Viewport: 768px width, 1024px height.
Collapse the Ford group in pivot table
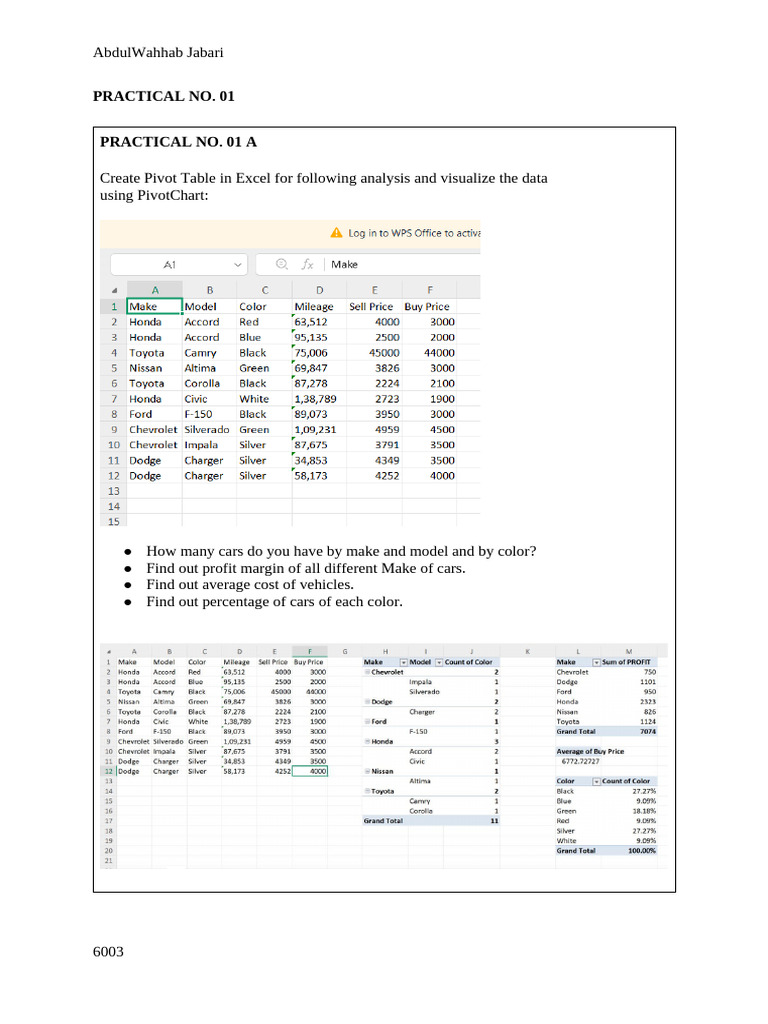367,722
